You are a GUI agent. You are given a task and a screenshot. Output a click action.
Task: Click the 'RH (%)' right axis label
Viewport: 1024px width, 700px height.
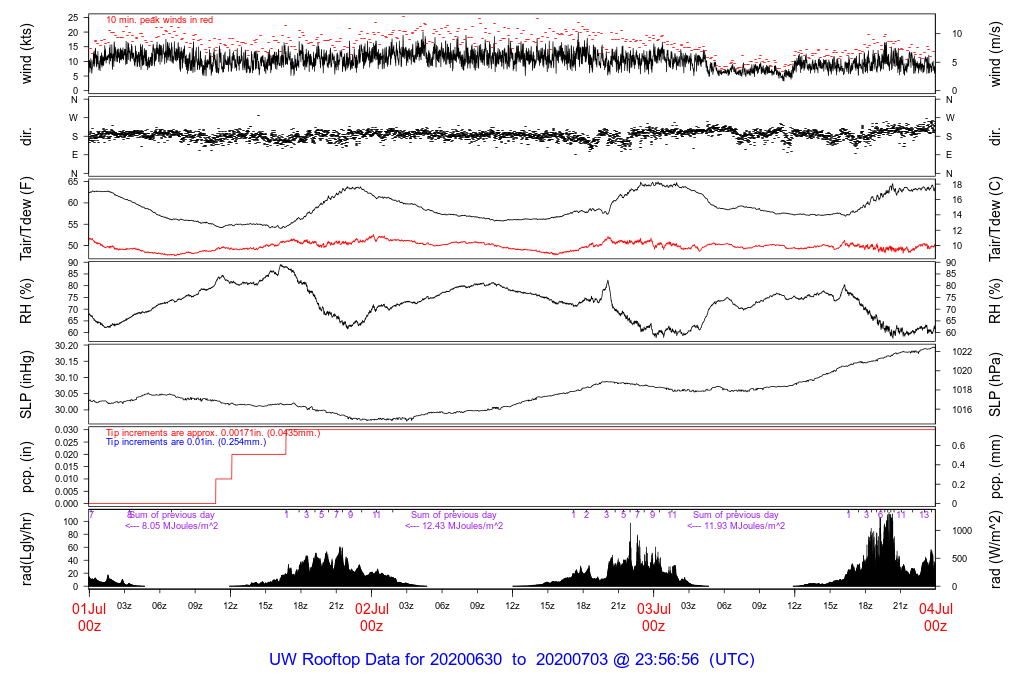[x=995, y=302]
